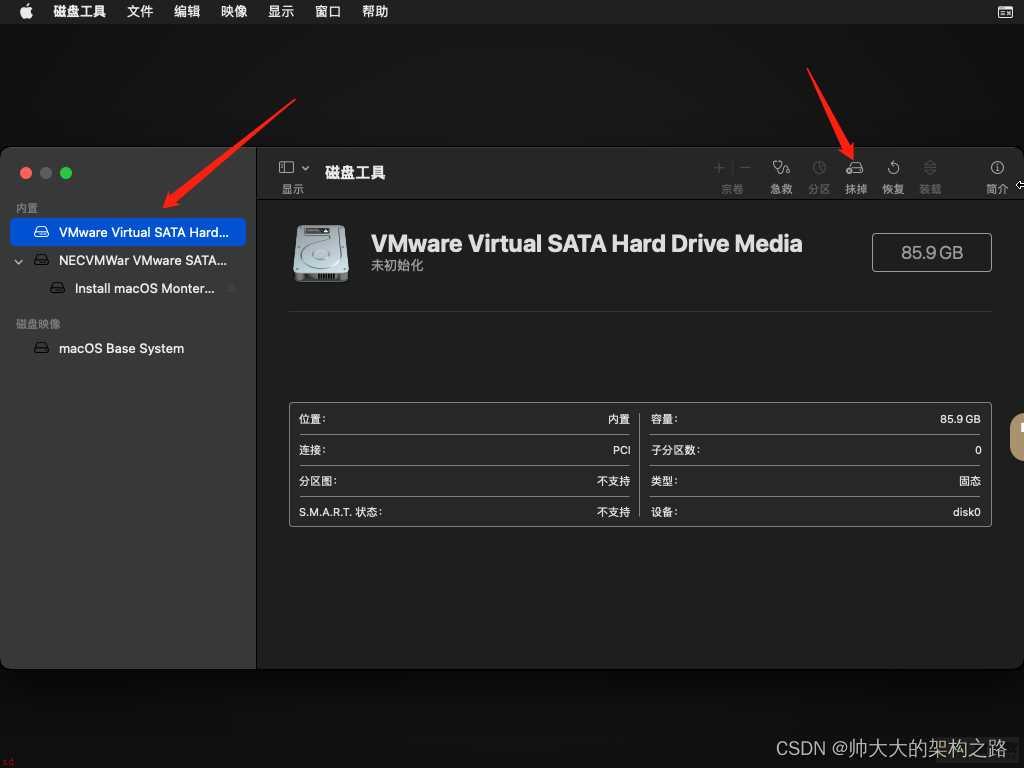Open the 编辑 menu

coord(187,11)
